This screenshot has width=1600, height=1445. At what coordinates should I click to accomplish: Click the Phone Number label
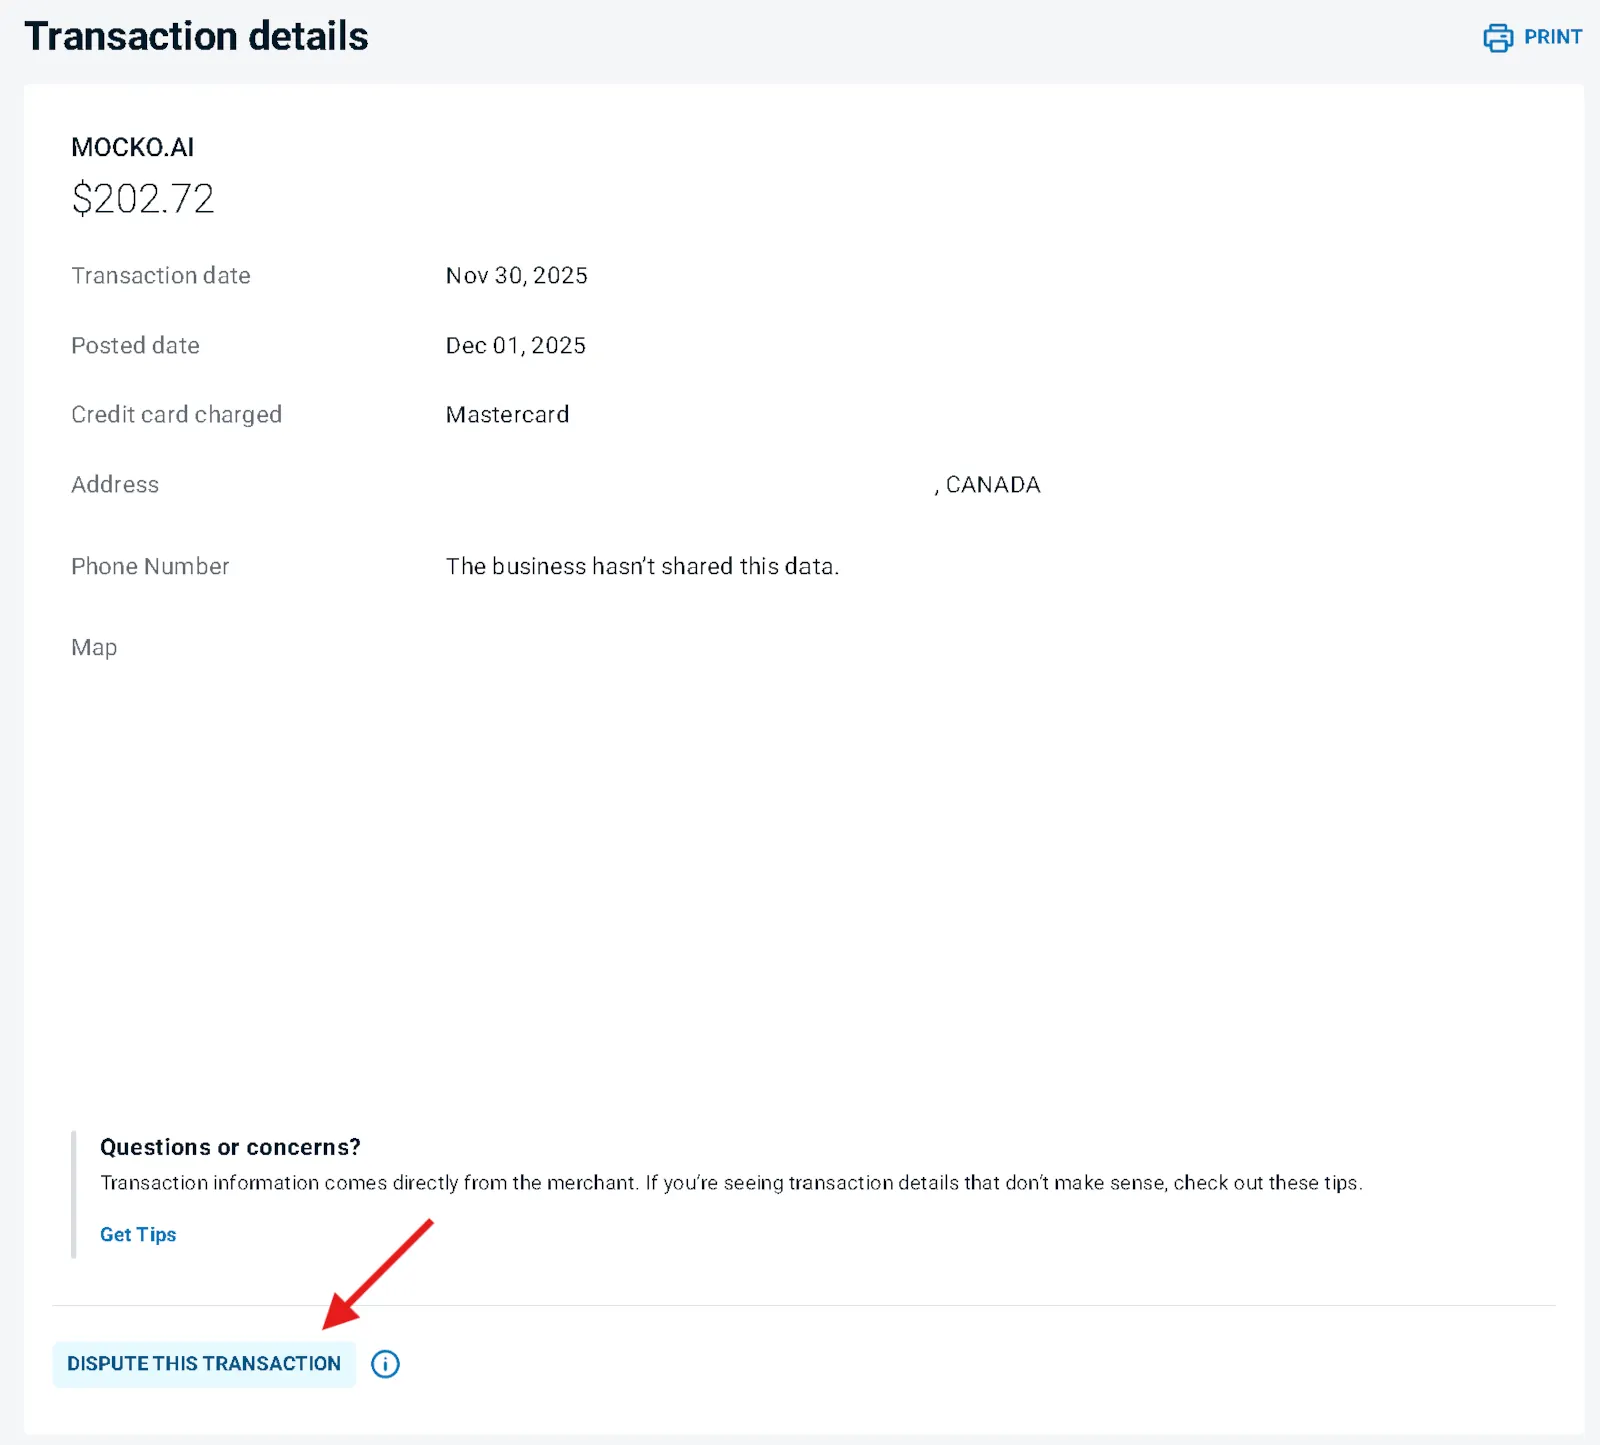(150, 567)
